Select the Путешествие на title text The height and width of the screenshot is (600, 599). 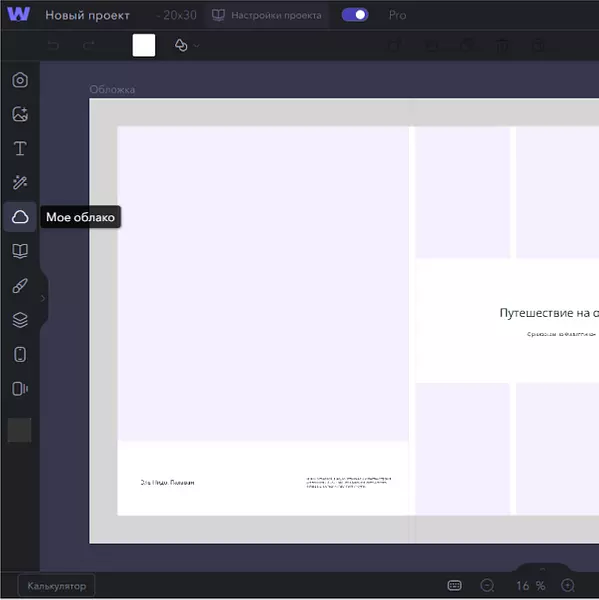point(549,313)
